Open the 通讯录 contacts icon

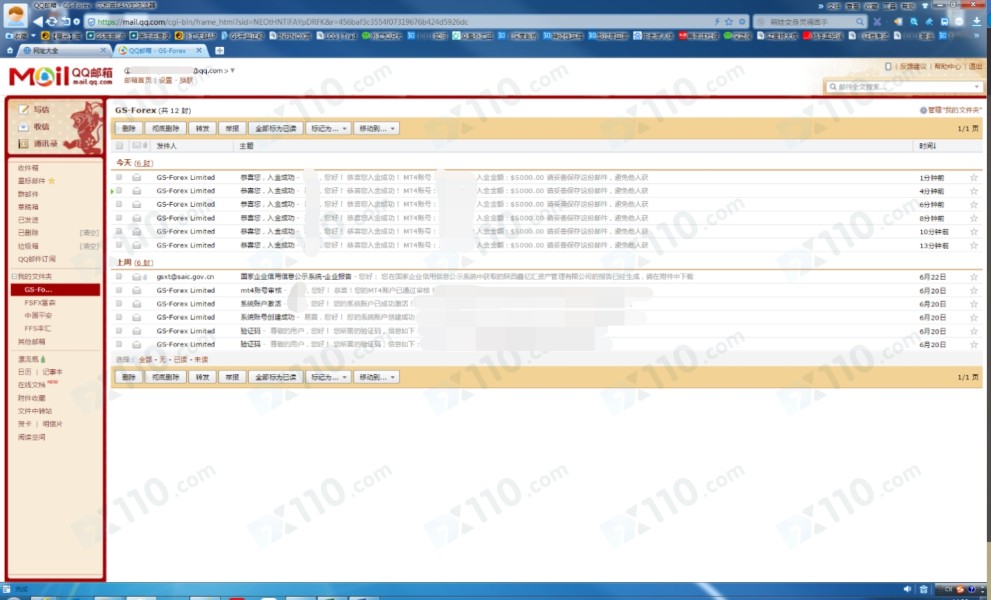[23, 144]
